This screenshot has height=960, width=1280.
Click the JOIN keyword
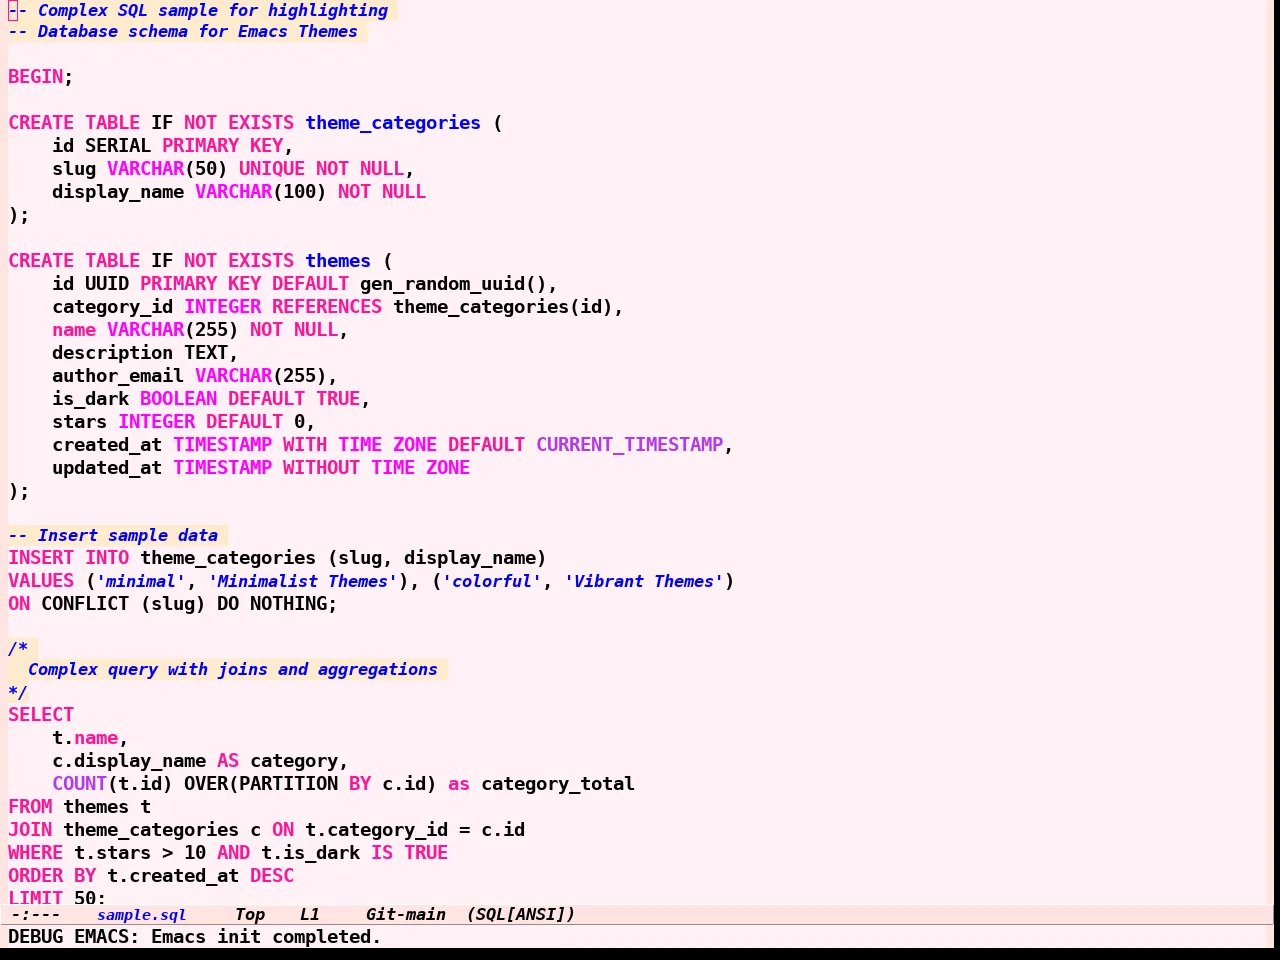coord(30,830)
